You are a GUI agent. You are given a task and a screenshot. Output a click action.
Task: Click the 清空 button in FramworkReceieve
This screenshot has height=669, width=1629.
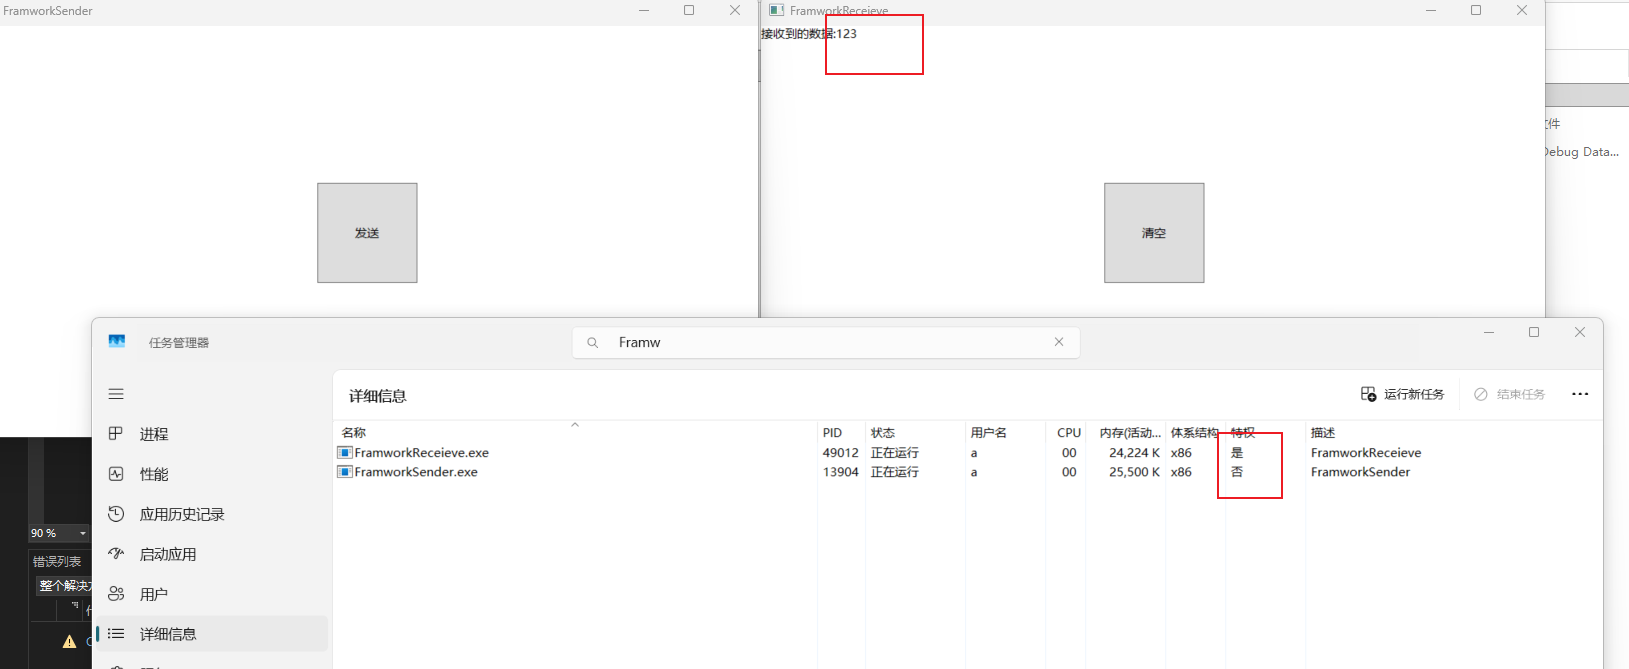pyautogui.click(x=1154, y=233)
